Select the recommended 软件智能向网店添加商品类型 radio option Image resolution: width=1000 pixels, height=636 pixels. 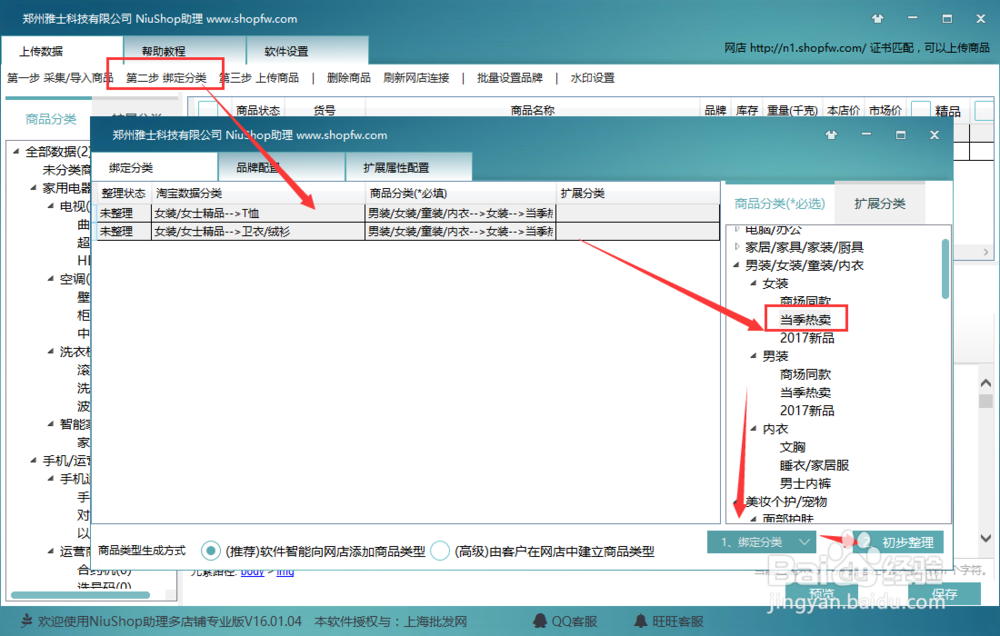pyautogui.click(x=210, y=551)
